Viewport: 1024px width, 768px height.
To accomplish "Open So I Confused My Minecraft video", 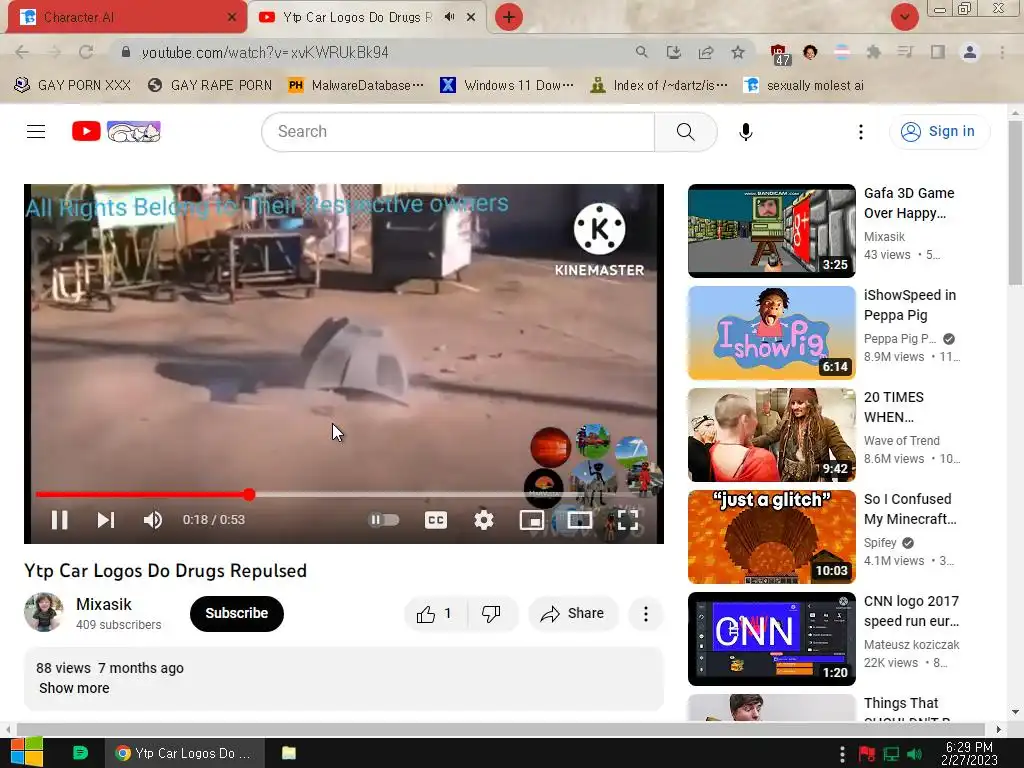I will pos(771,536).
